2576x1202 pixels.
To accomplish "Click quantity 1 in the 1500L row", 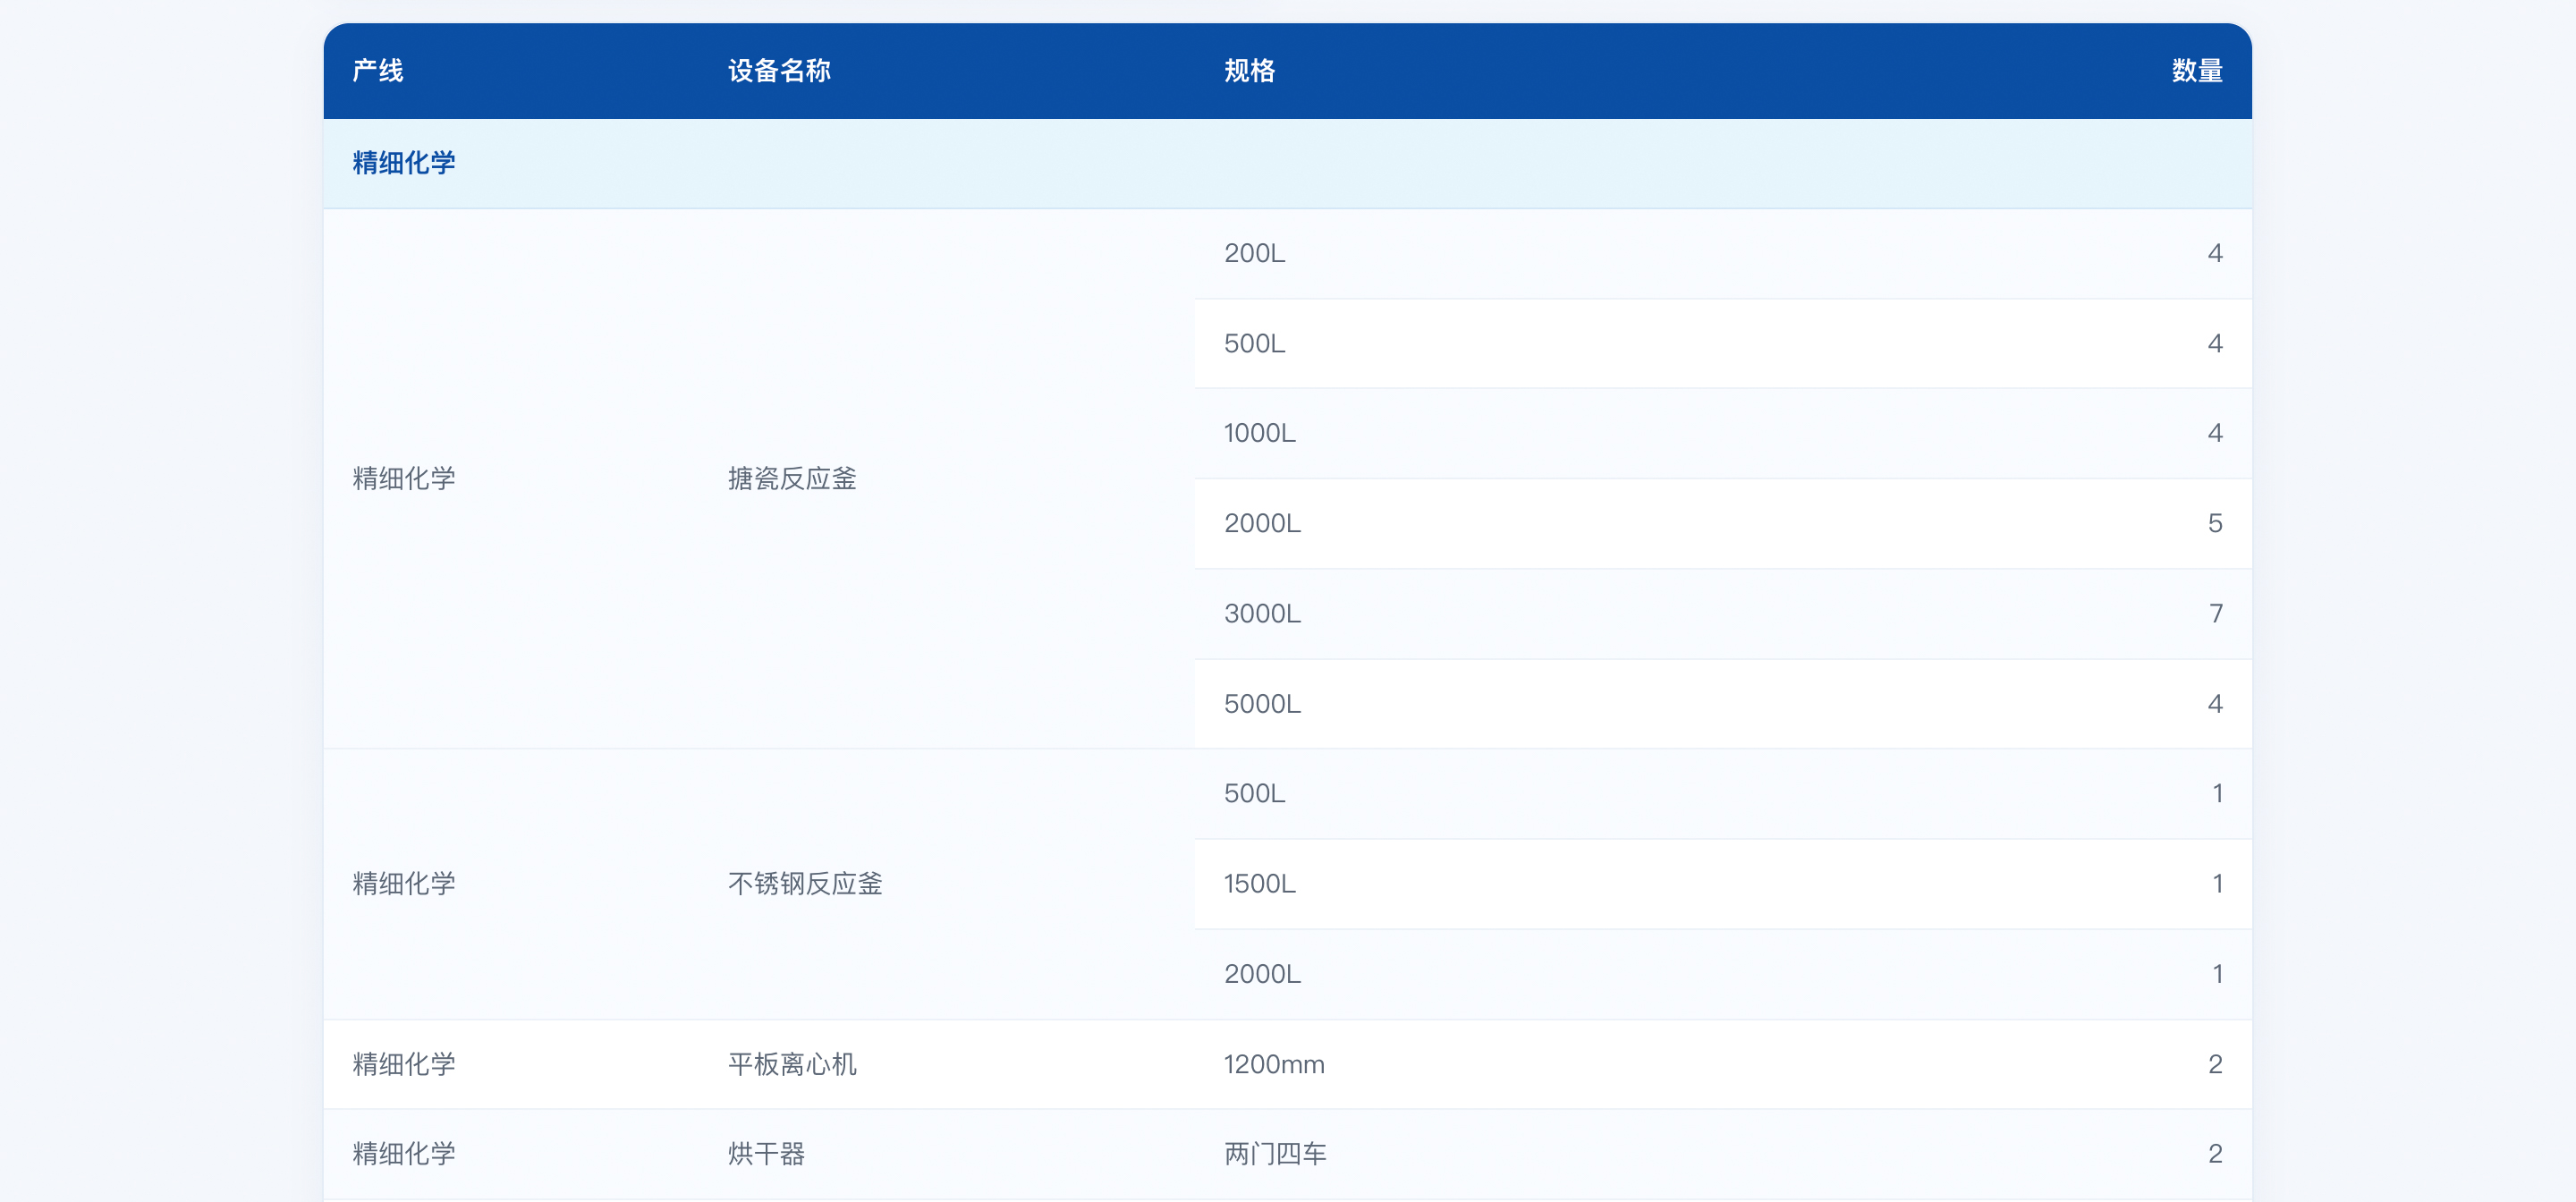I will 2217,883.
